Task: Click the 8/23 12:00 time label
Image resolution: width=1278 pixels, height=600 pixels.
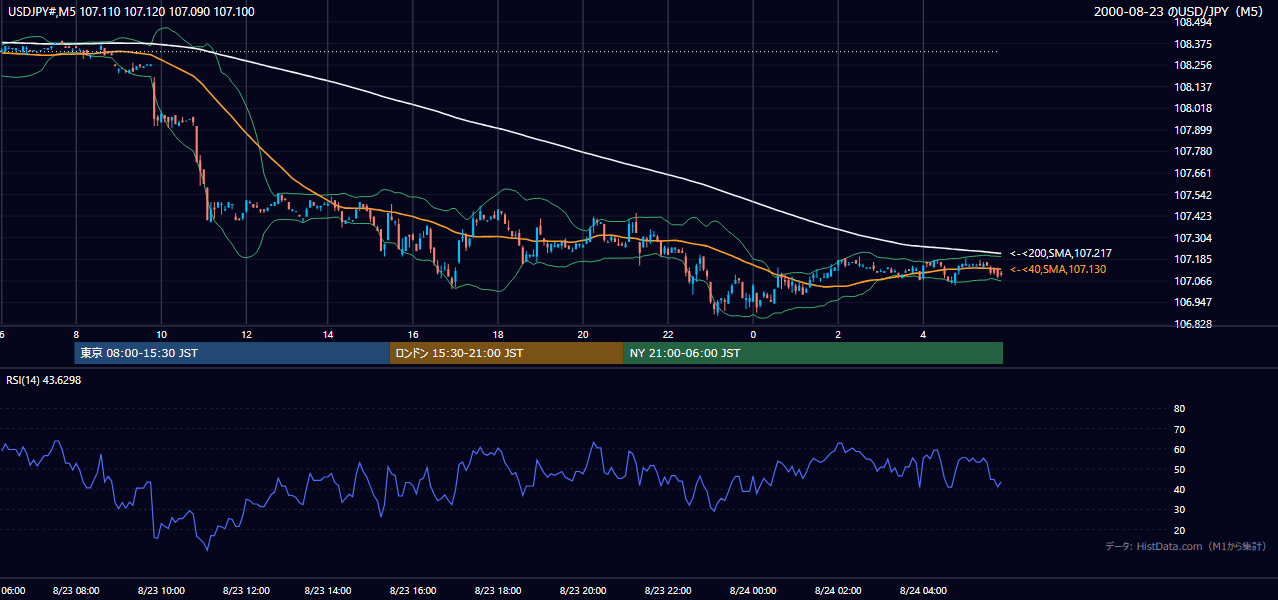Action: tap(246, 591)
